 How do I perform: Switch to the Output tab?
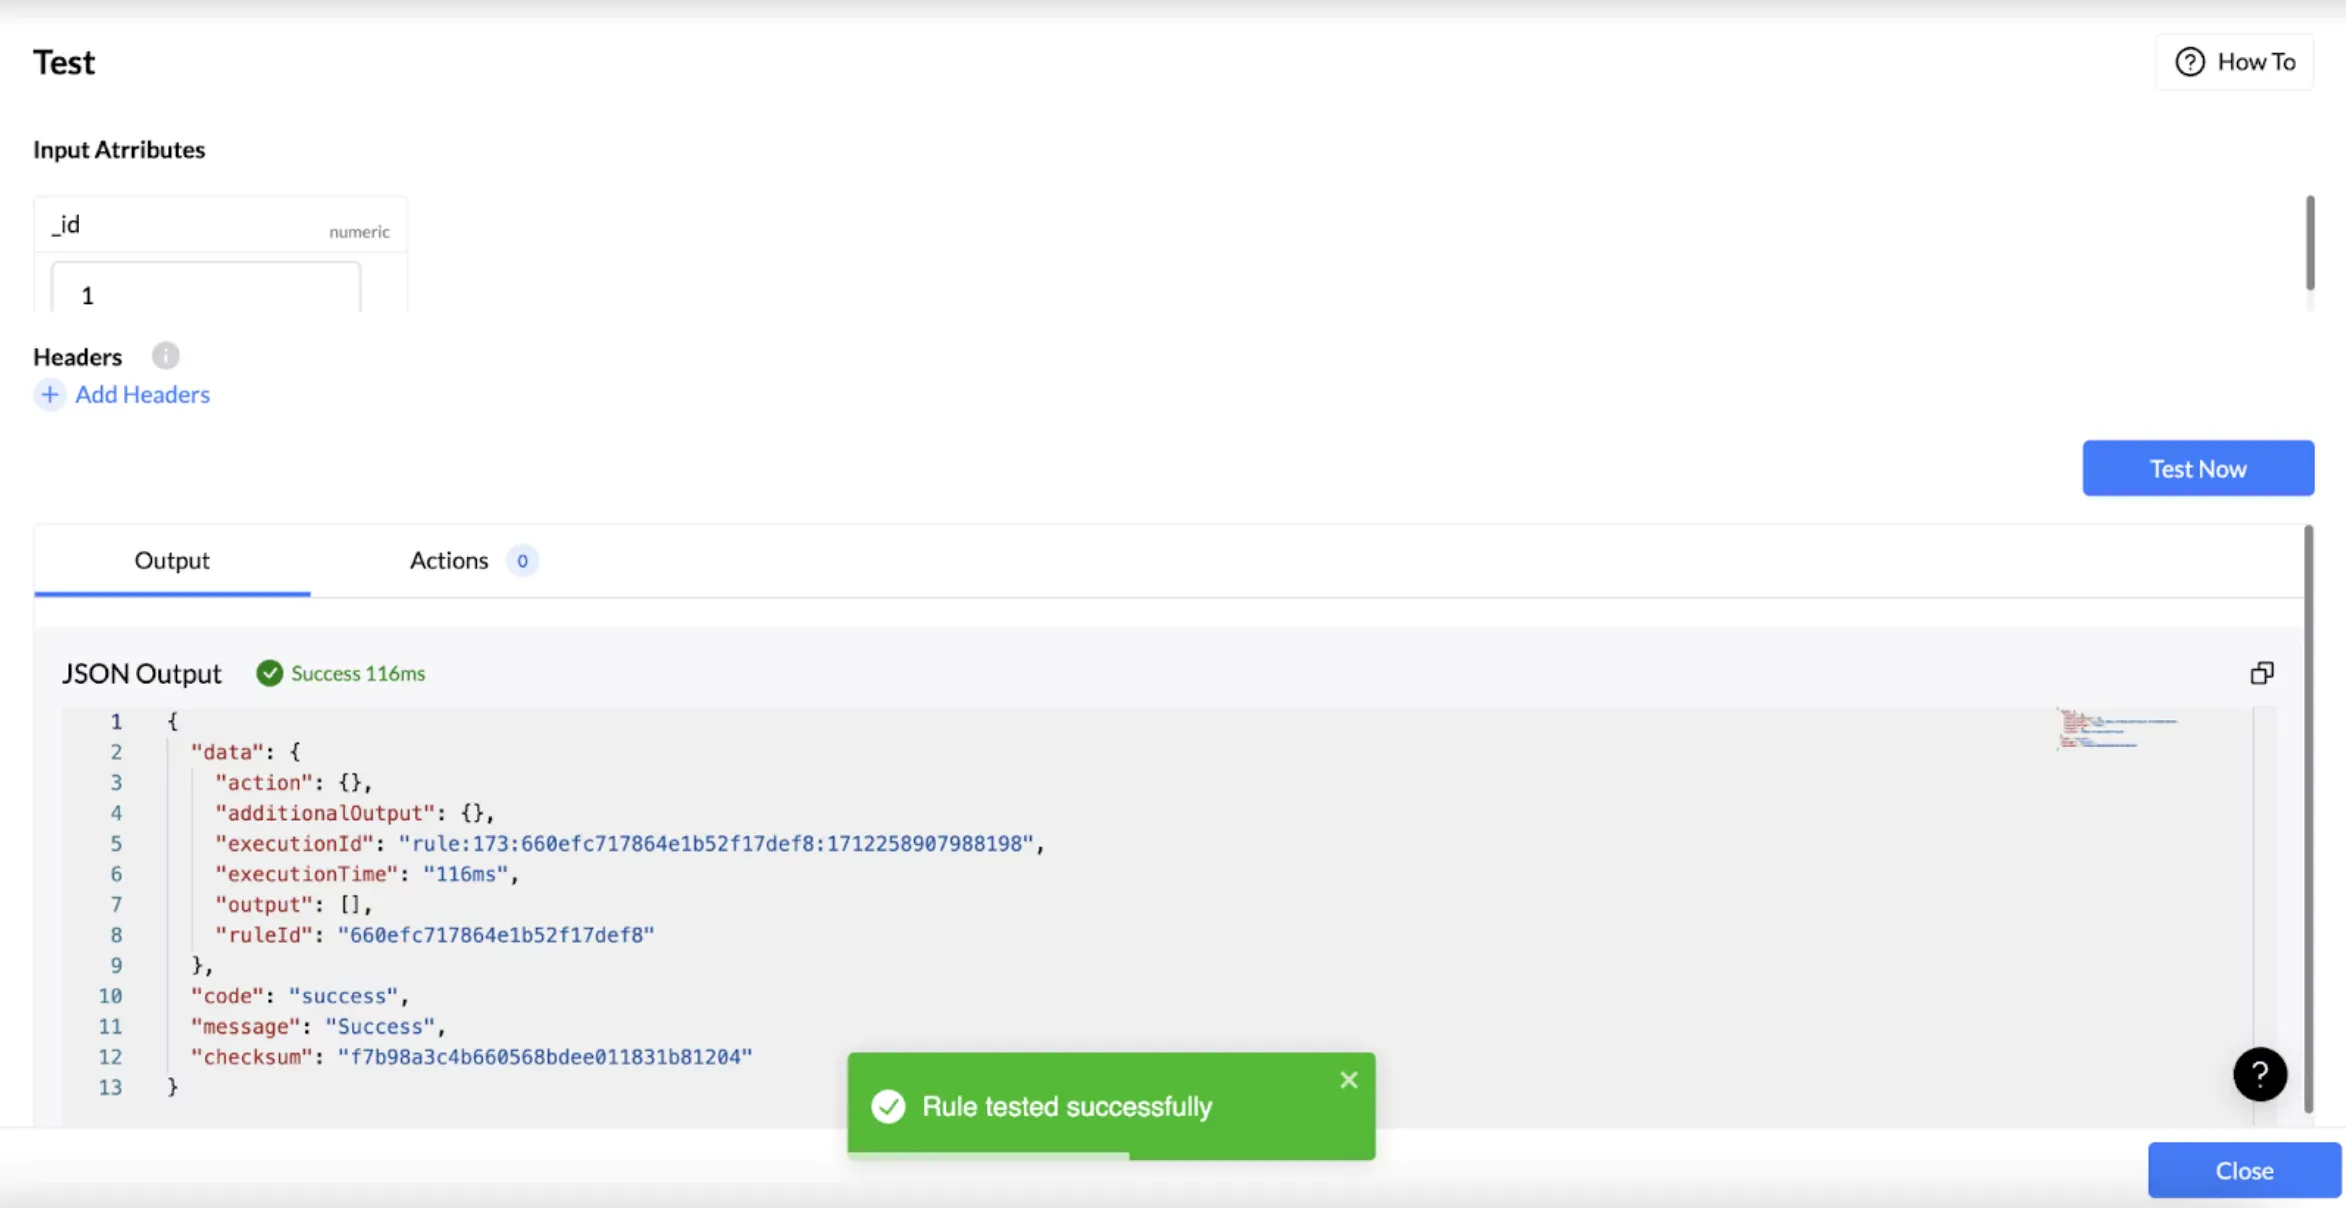tap(172, 561)
